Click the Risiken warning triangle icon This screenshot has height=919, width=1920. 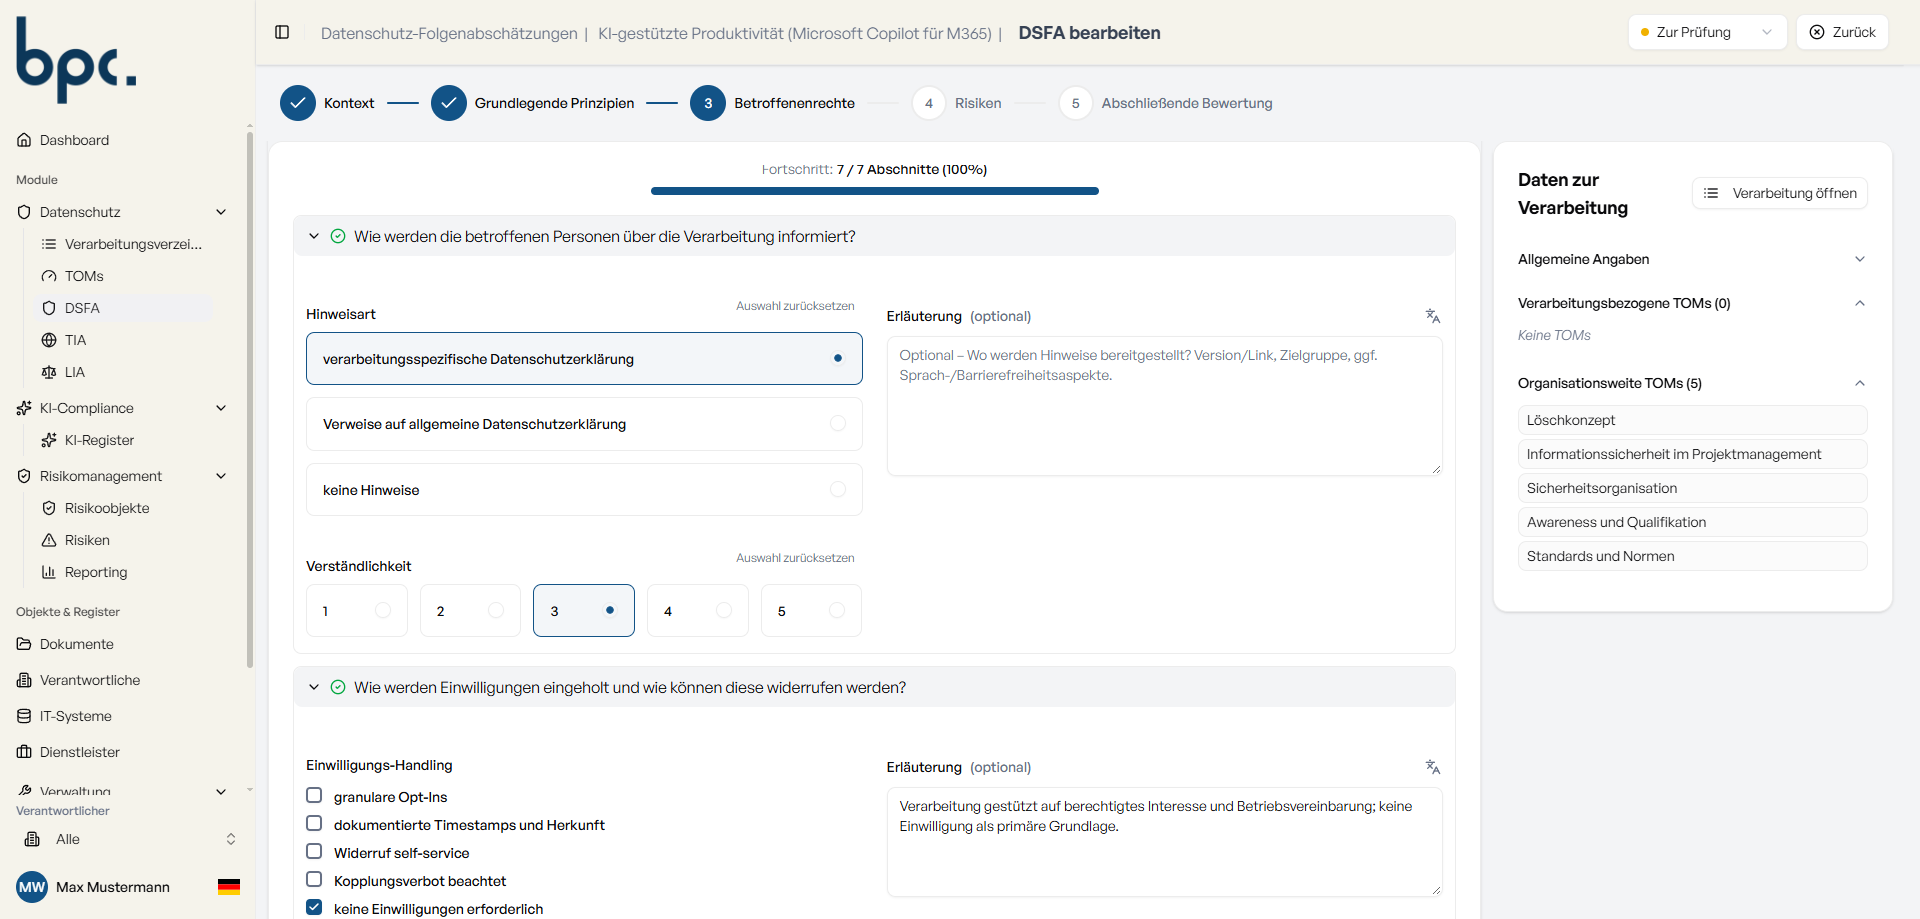tap(49, 540)
